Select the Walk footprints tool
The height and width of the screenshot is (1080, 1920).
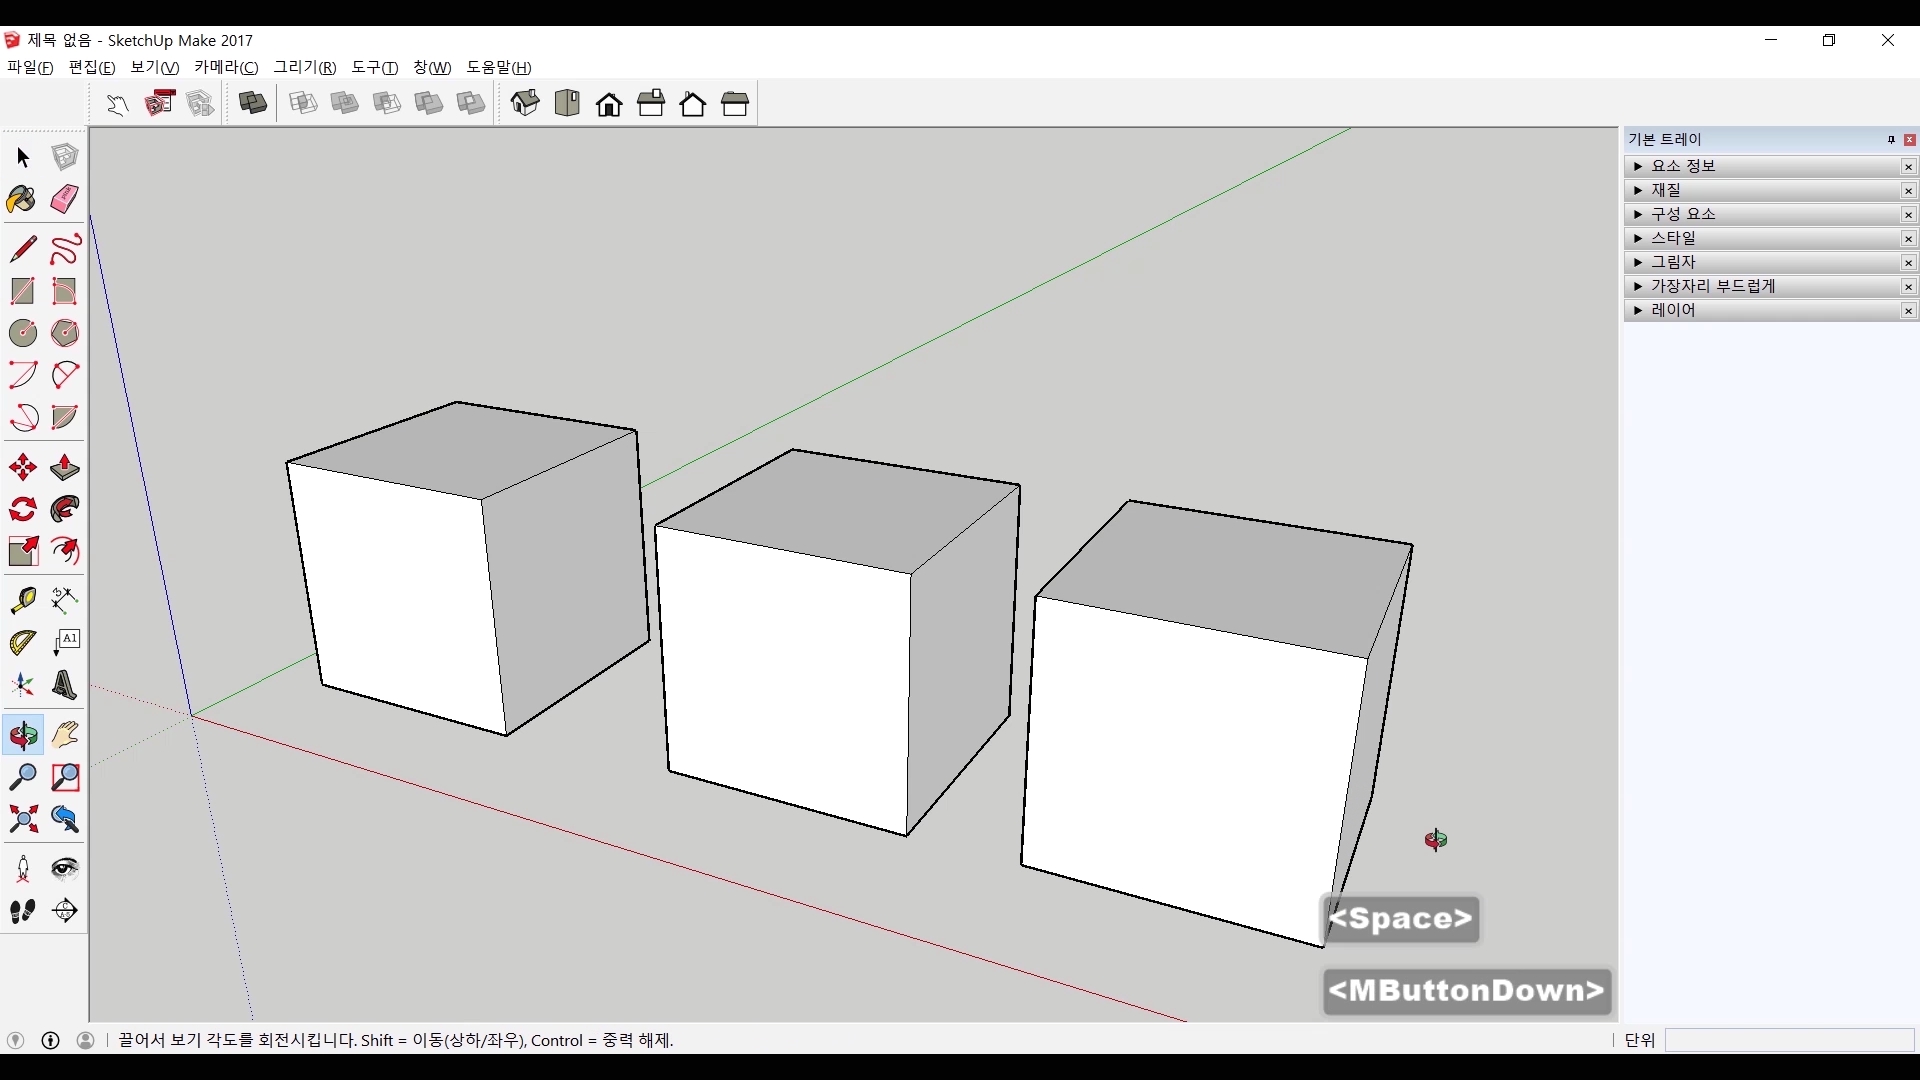click(x=22, y=911)
